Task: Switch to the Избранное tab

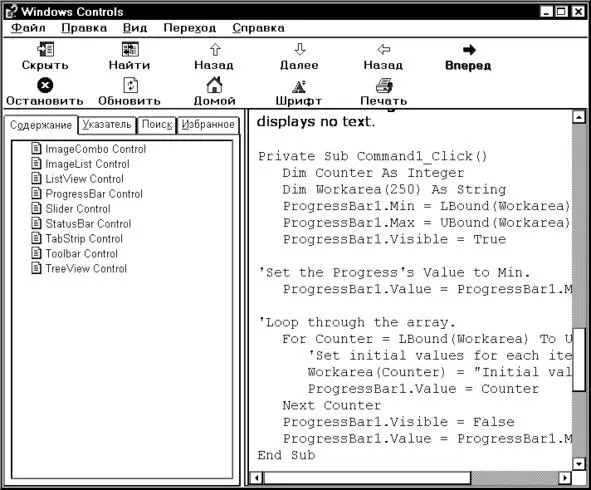Action: click(208, 125)
